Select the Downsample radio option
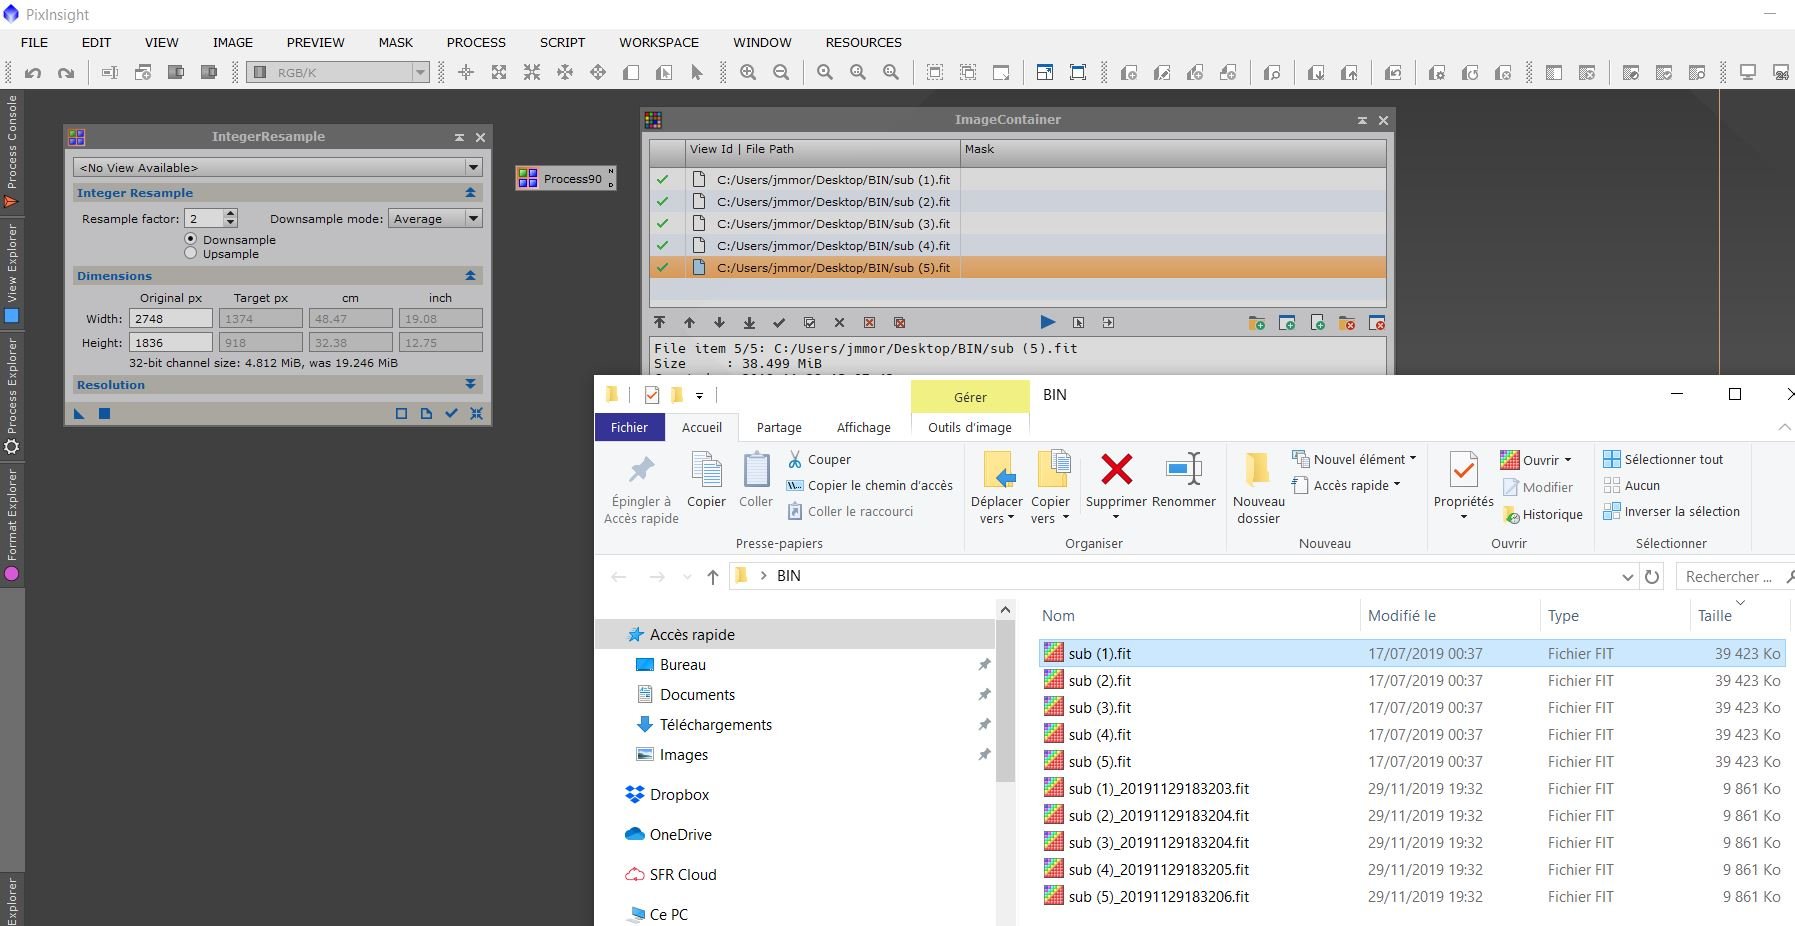 coord(191,240)
